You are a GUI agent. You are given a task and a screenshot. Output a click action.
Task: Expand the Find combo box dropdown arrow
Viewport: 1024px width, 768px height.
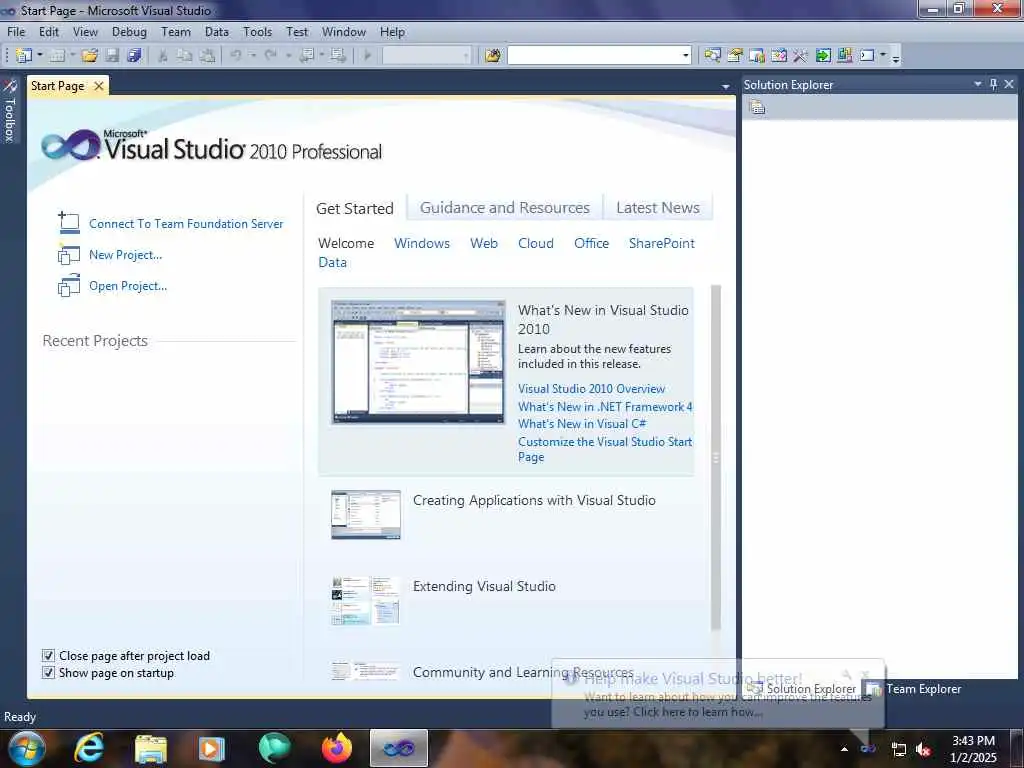pyautogui.click(x=685, y=56)
